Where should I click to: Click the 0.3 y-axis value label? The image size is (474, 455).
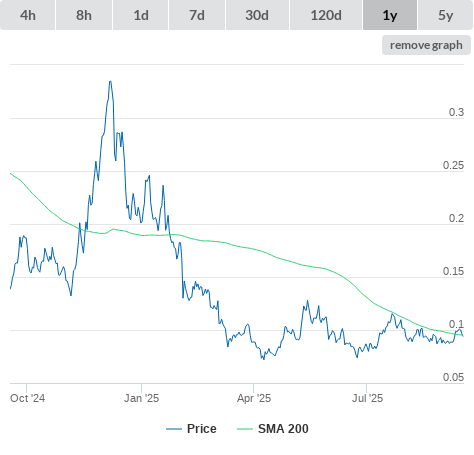point(456,112)
